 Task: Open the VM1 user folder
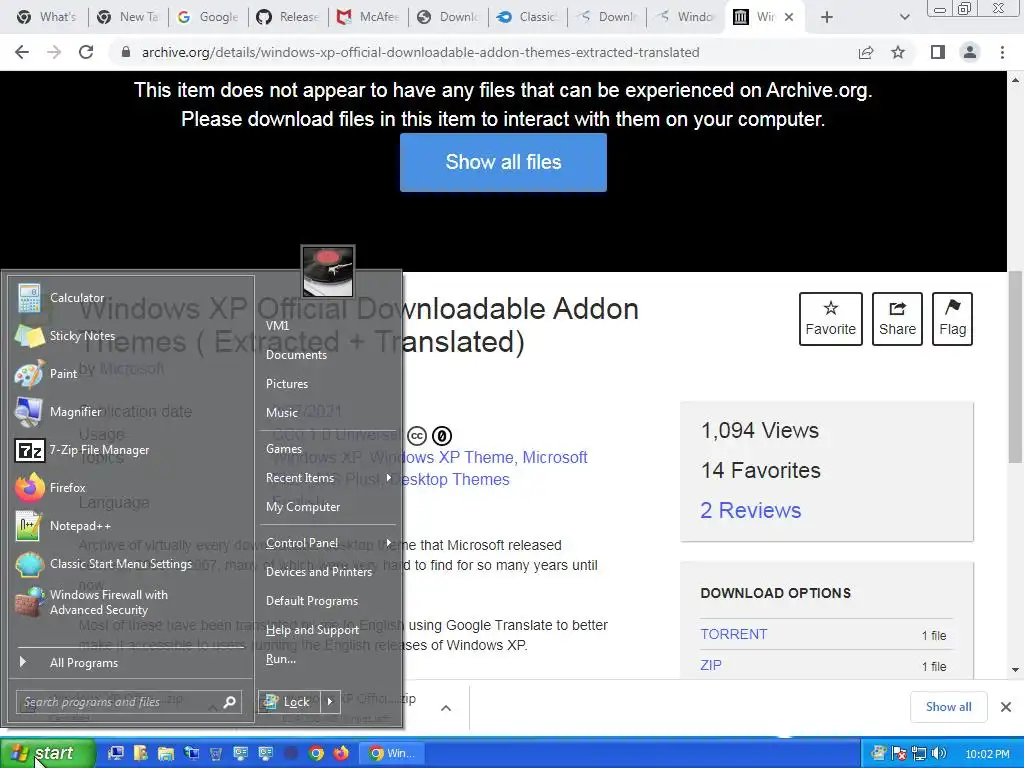tap(328, 325)
